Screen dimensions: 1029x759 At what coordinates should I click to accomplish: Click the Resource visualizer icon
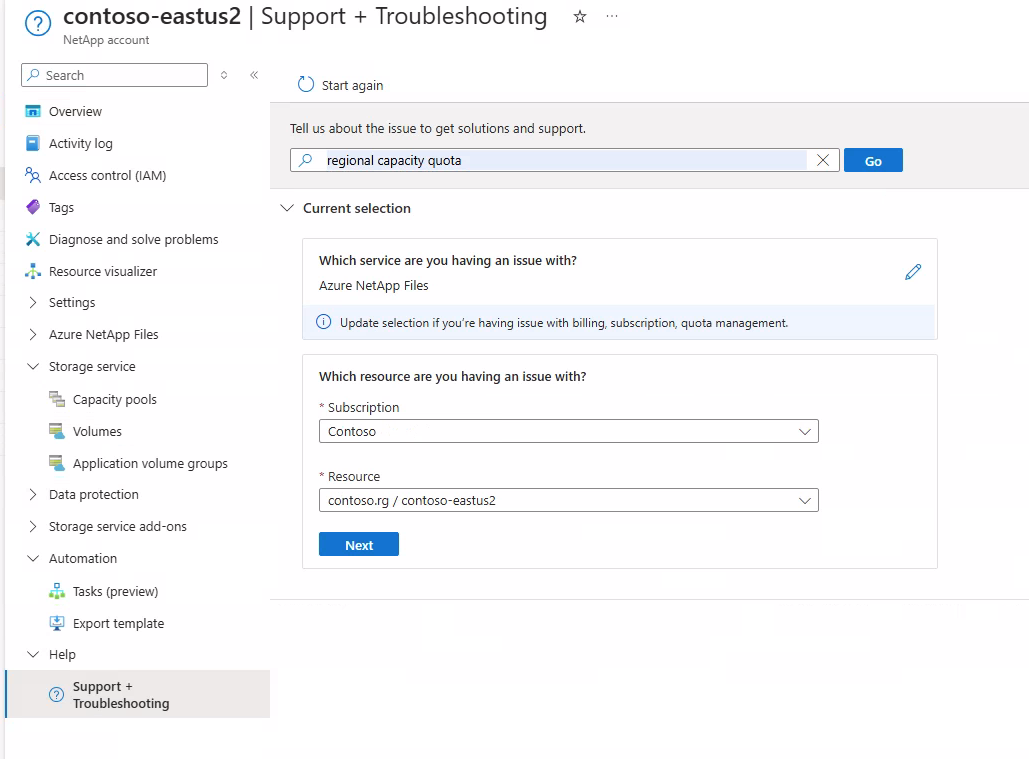tap(33, 271)
